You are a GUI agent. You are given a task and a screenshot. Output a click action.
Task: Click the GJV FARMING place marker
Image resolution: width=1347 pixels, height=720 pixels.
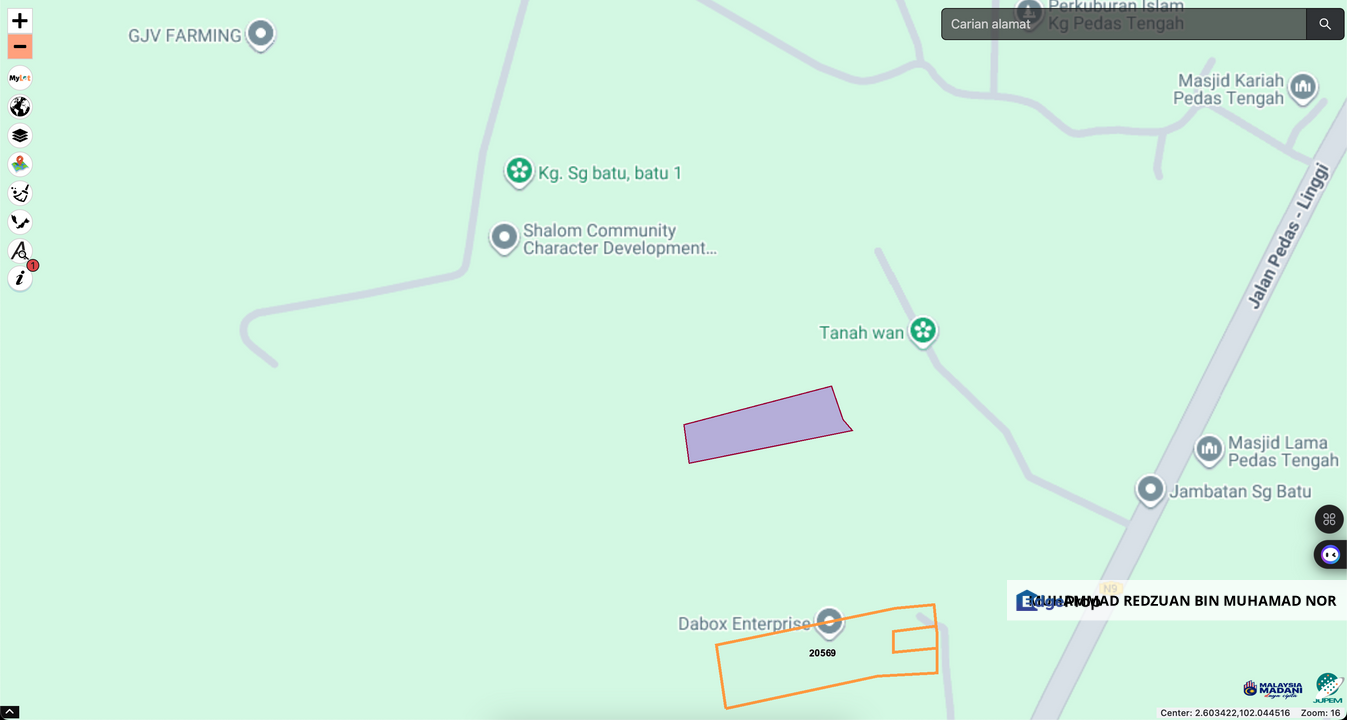tap(261, 35)
